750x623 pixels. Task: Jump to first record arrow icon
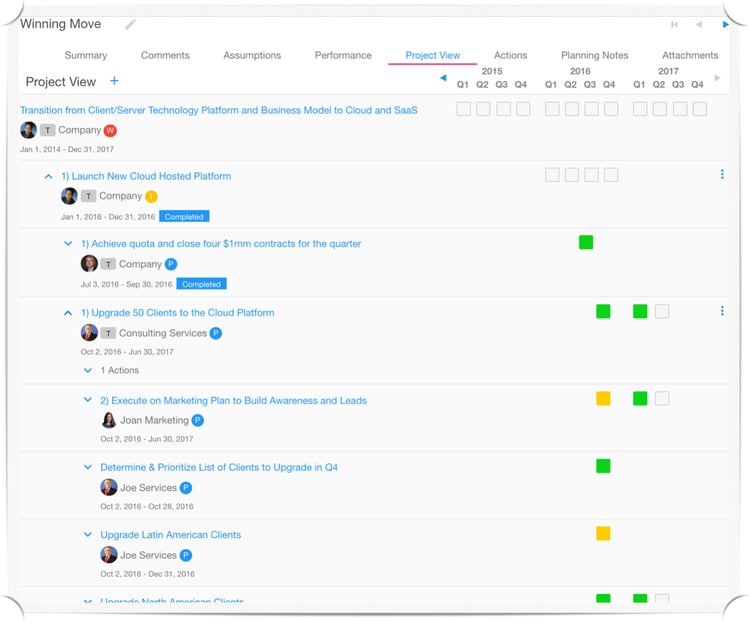pos(674,24)
